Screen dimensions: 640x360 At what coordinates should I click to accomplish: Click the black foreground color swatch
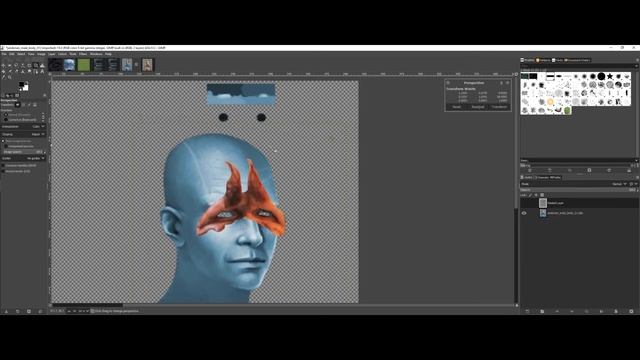pyautogui.click(x=21, y=84)
